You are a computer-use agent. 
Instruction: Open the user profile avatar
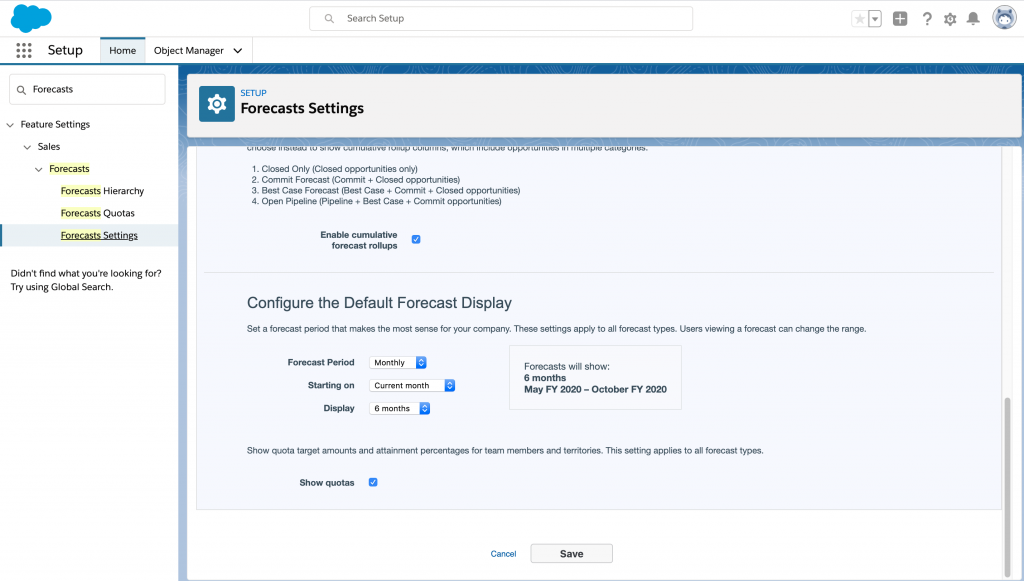[1004, 18]
